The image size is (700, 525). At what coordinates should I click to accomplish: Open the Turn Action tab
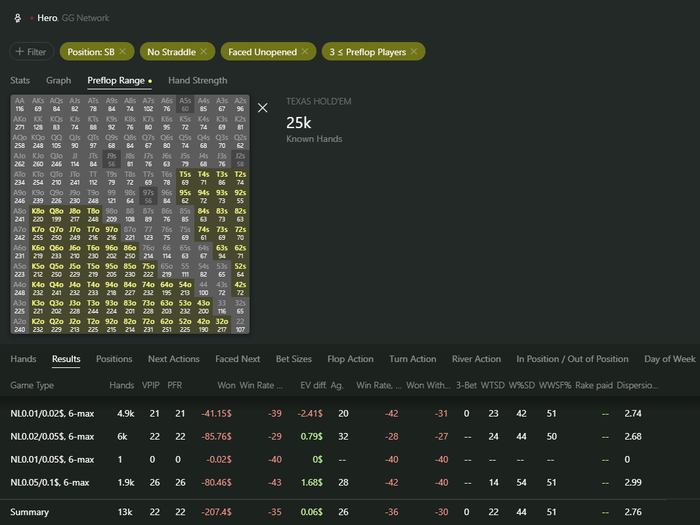tap(412, 359)
